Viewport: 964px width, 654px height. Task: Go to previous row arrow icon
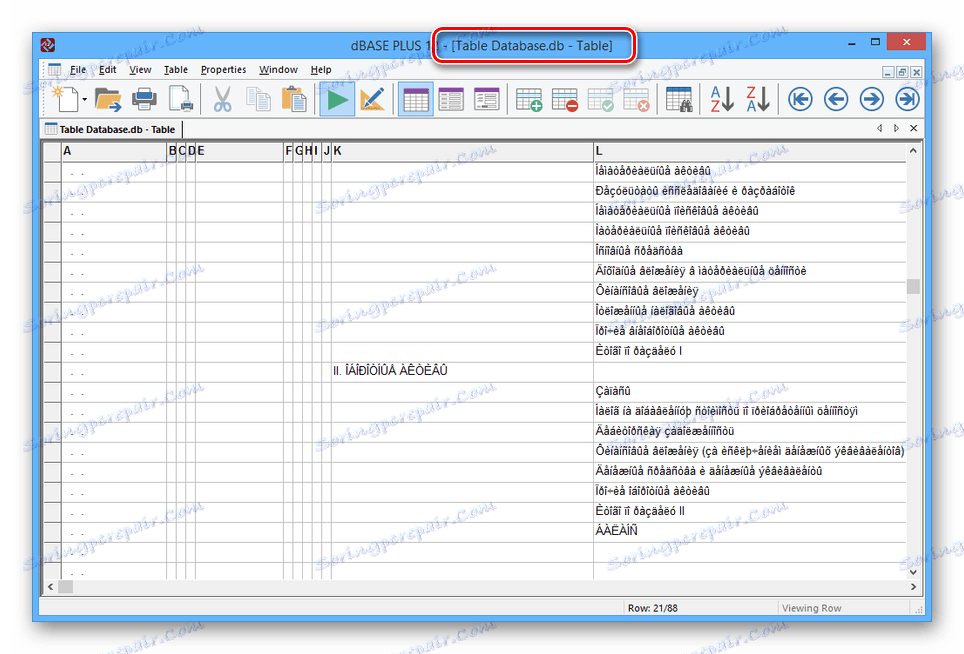(x=836, y=99)
